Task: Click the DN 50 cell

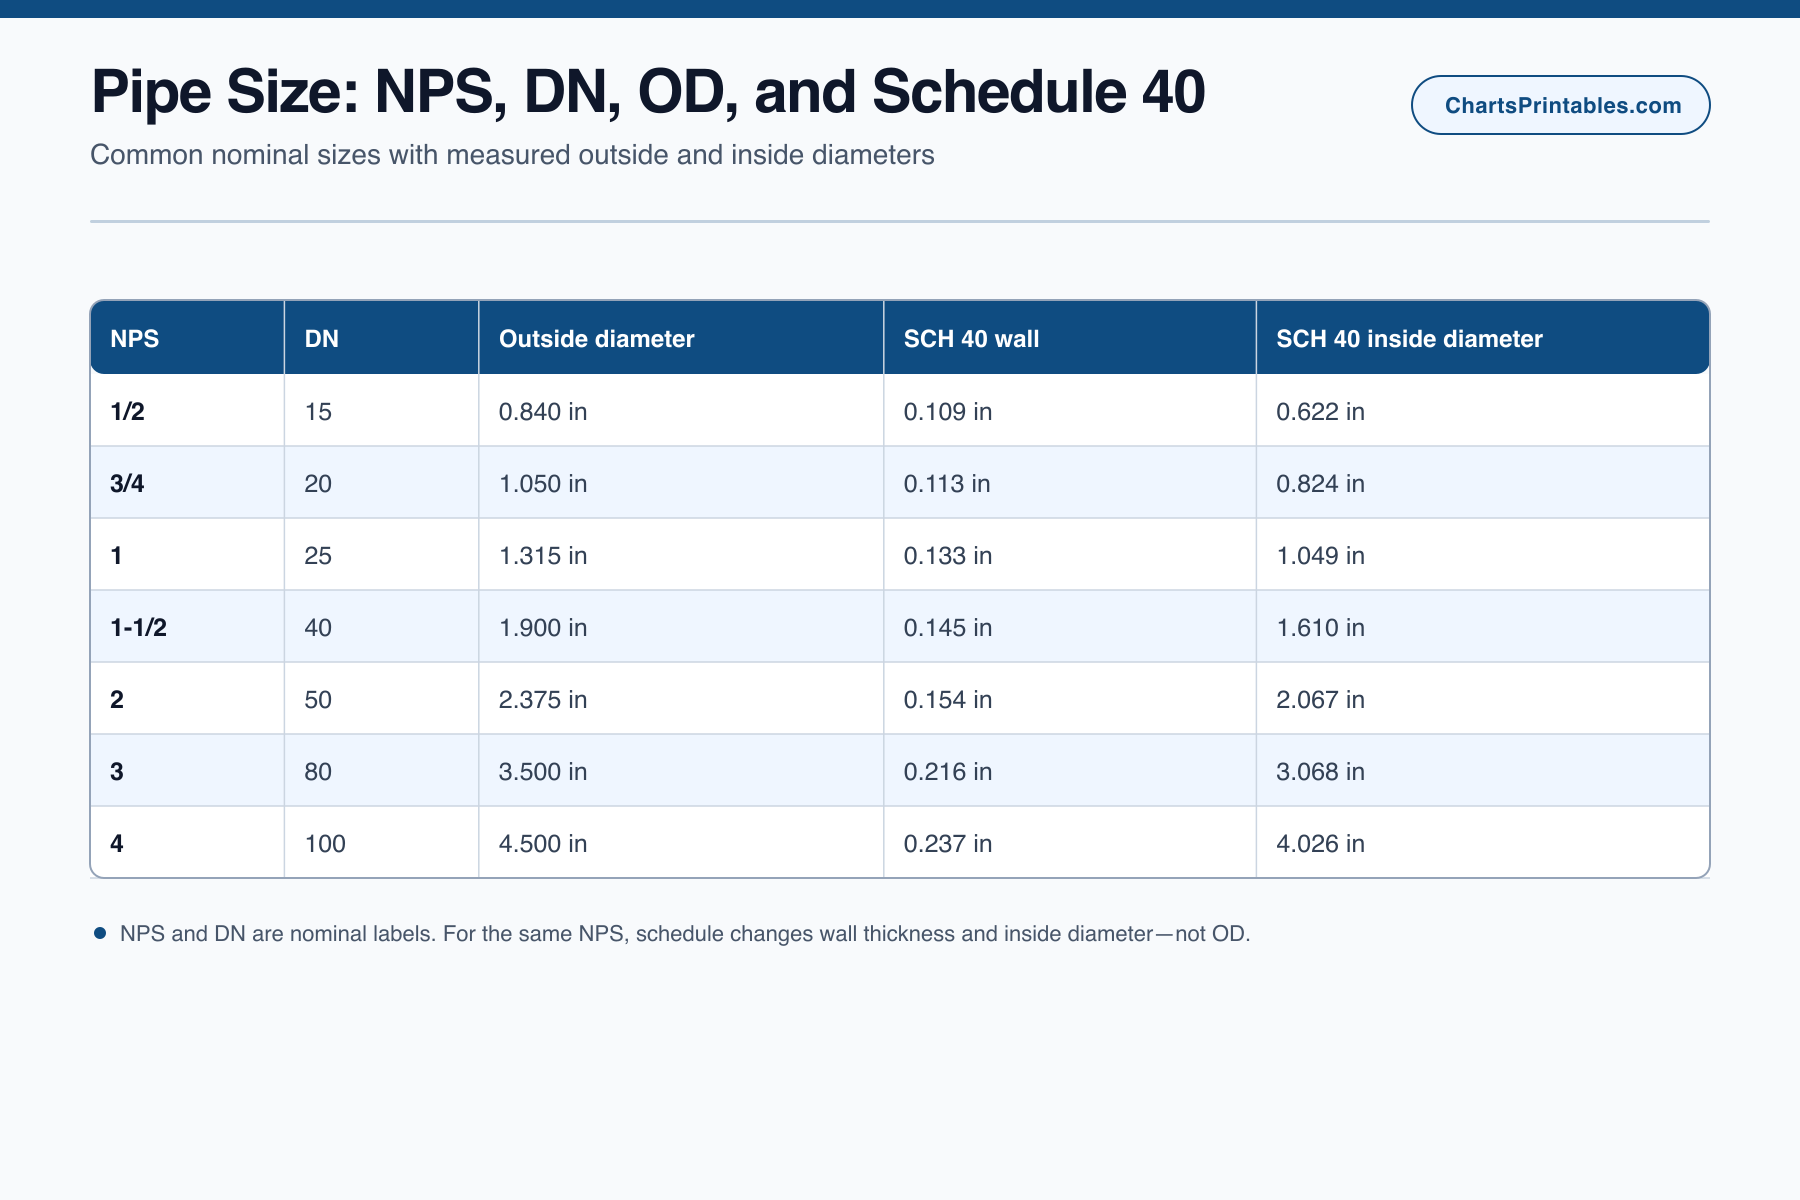Action: pyautogui.click(x=381, y=699)
